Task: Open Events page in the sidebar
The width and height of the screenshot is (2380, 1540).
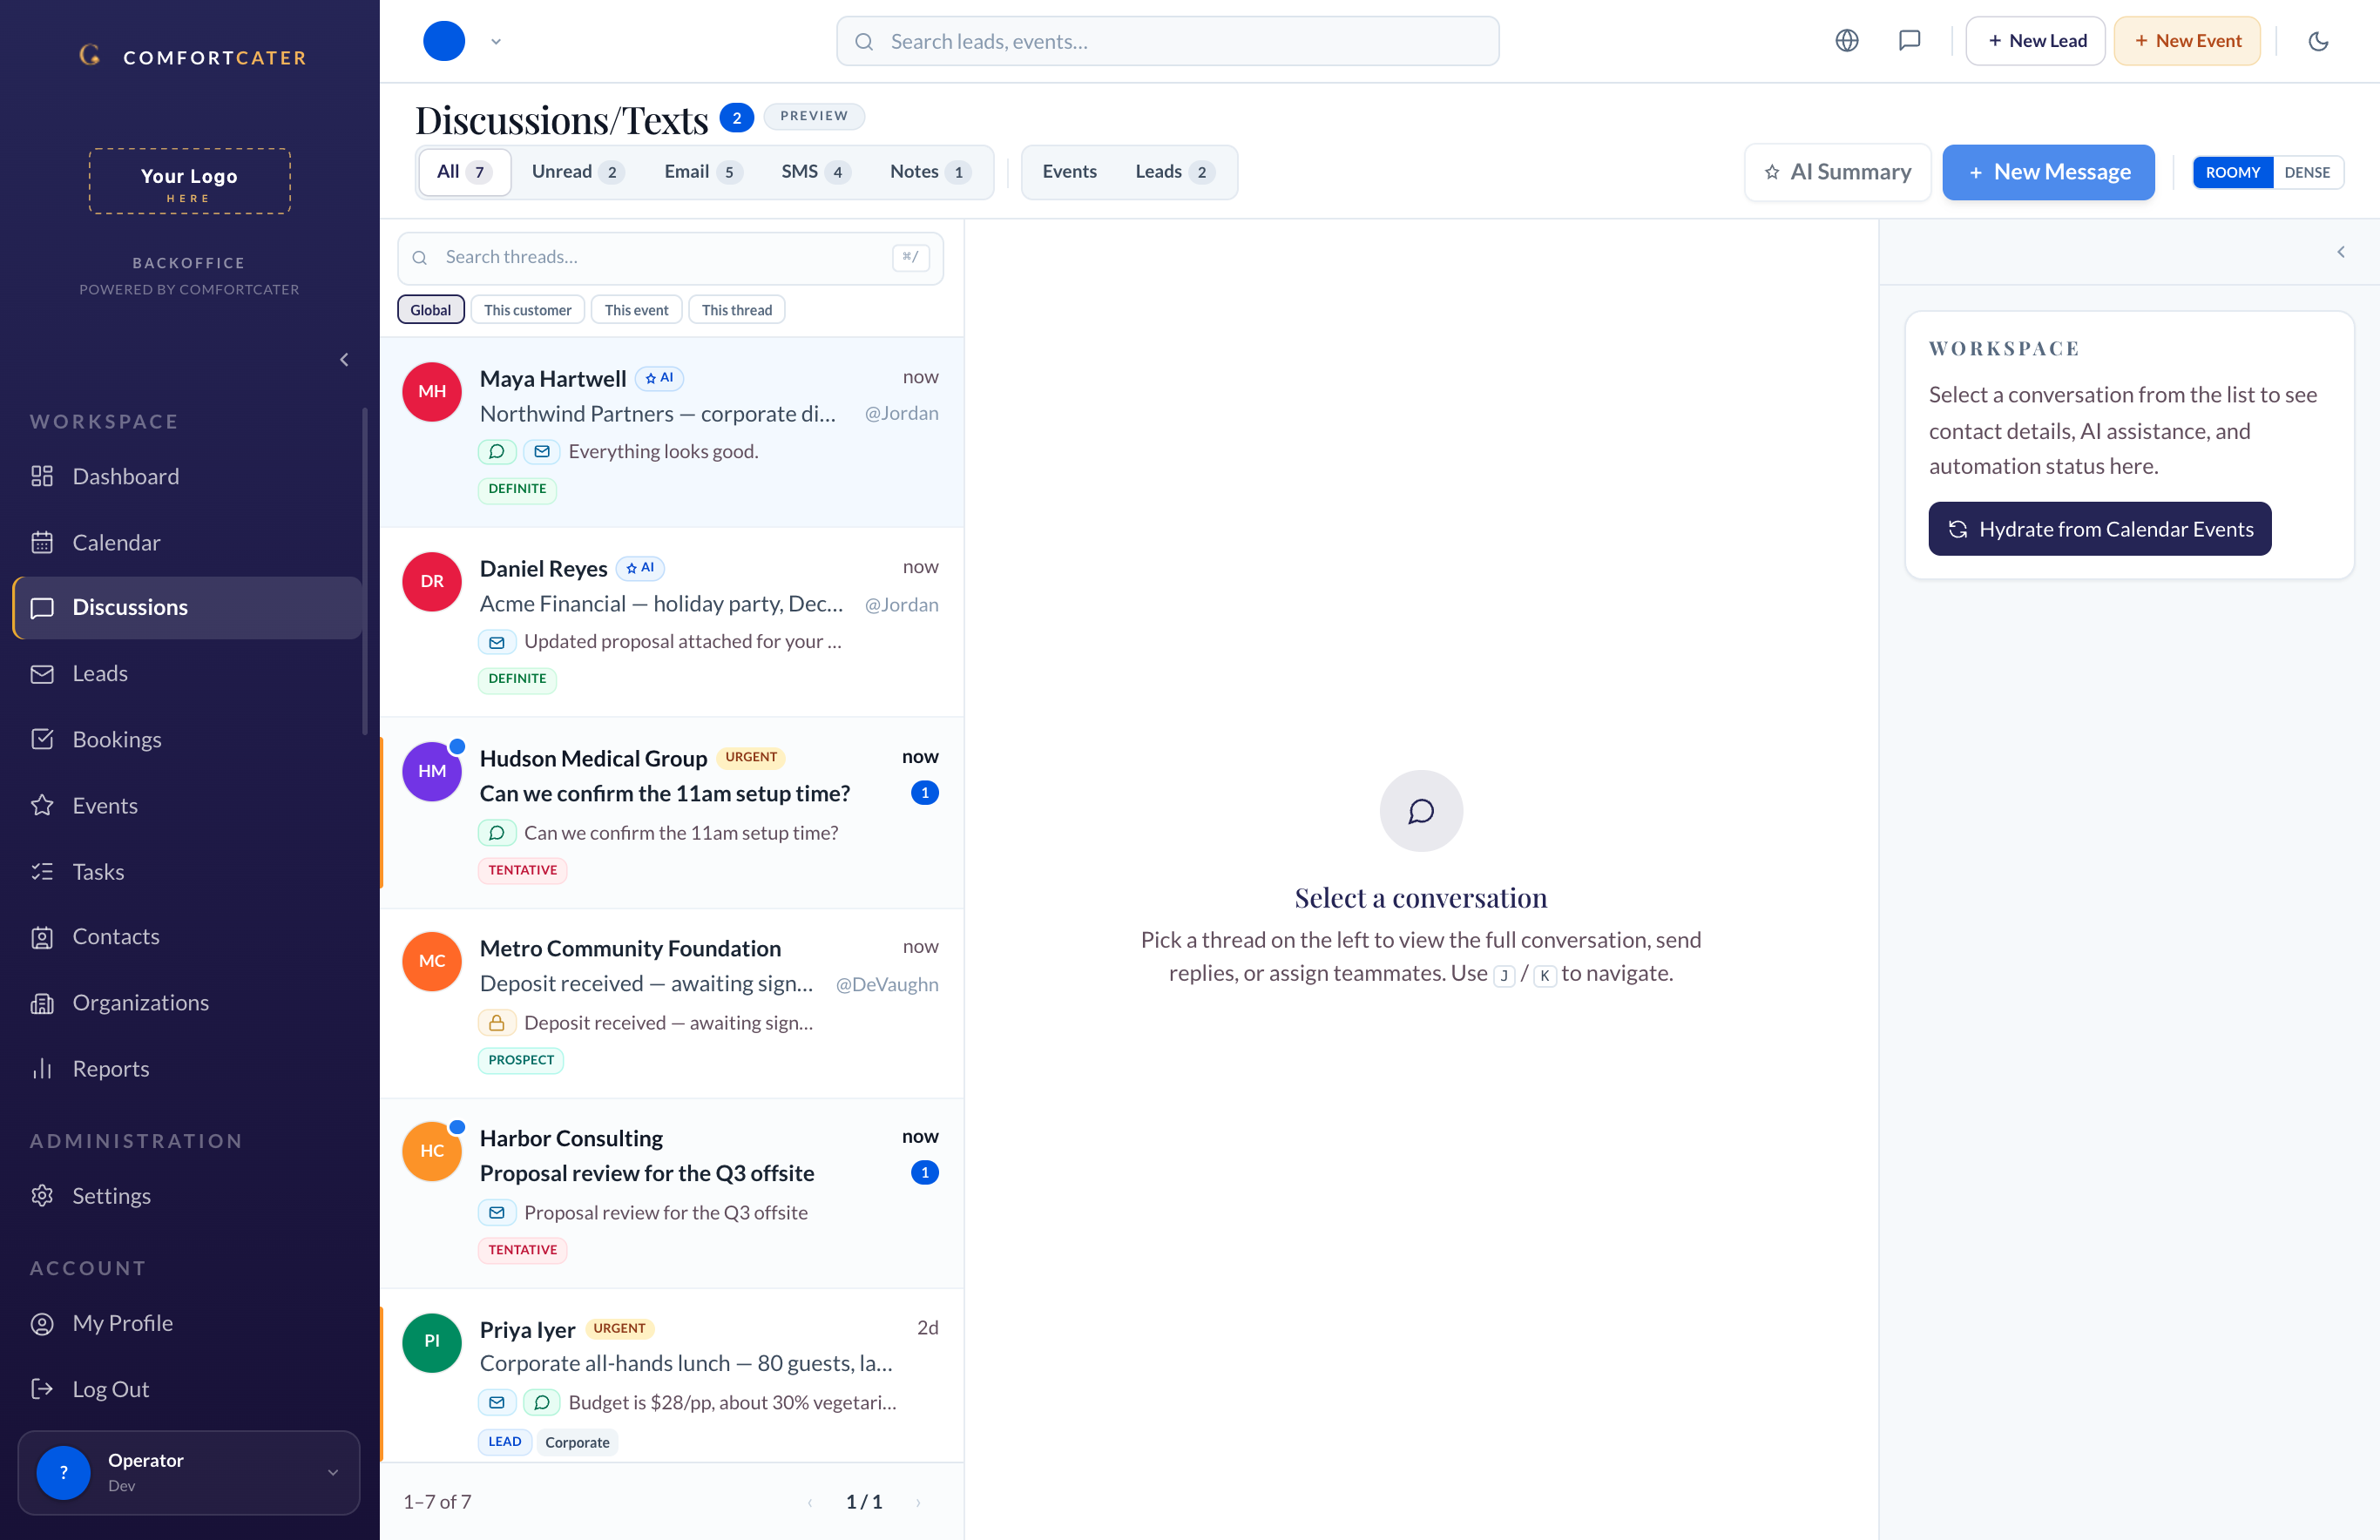Action: pos(188,805)
